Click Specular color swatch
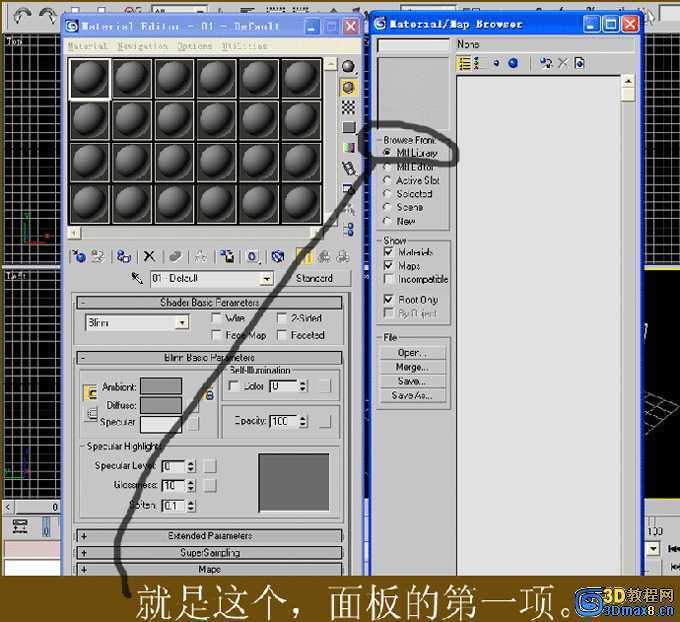This screenshot has height=622, width=680. [161, 424]
